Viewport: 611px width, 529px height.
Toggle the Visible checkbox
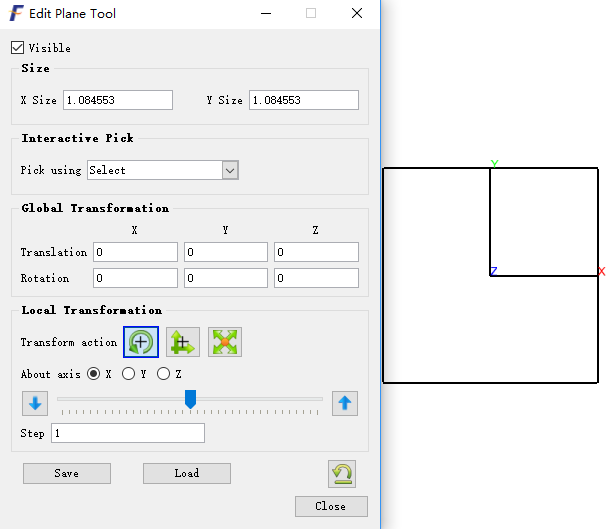(18, 48)
